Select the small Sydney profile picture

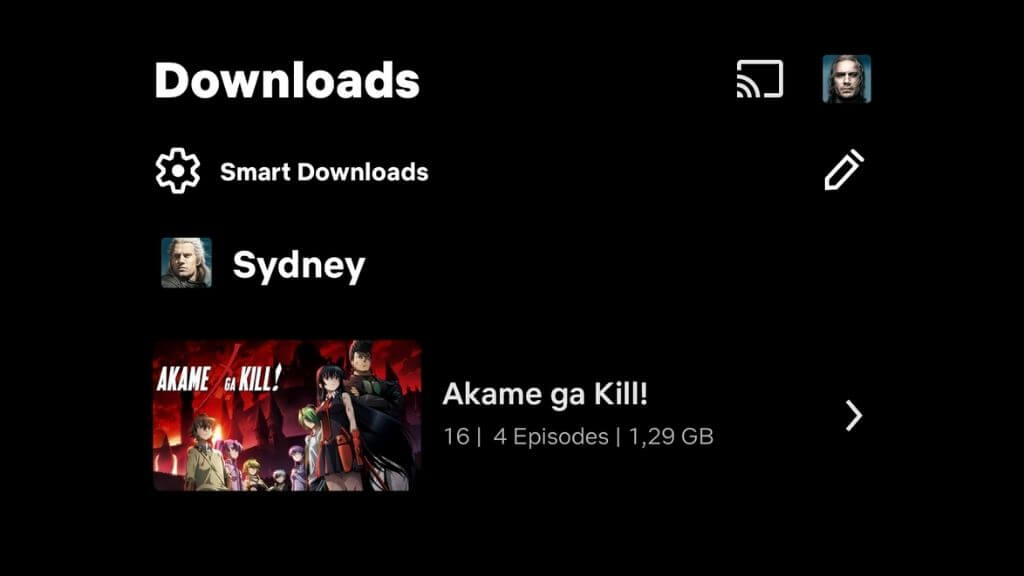coord(186,263)
